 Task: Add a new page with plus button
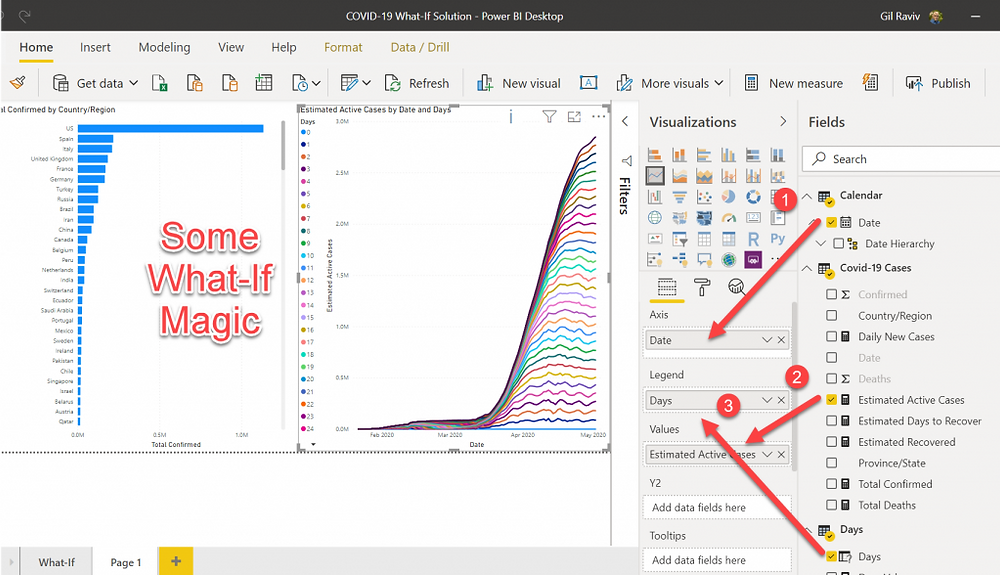tap(176, 561)
